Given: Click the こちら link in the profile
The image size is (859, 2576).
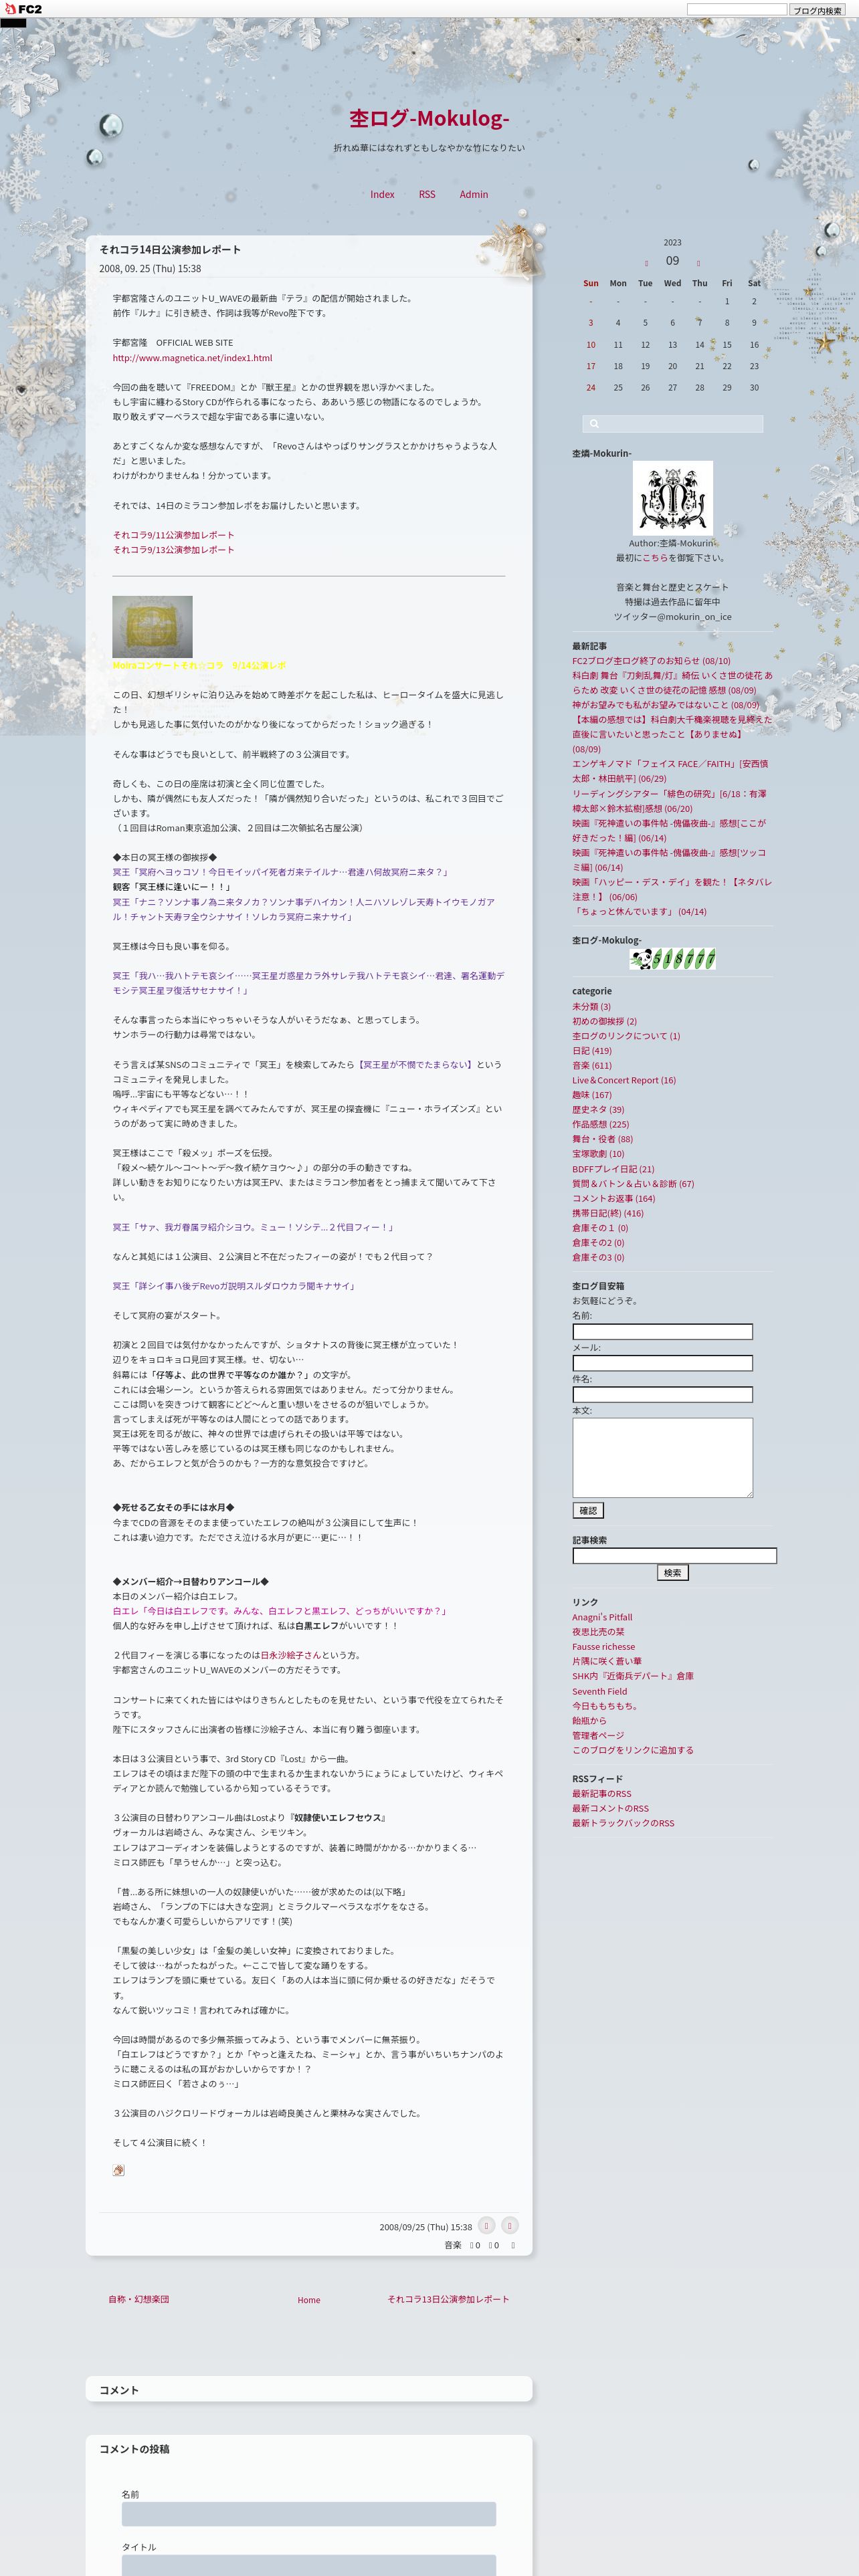Looking at the screenshot, I should 654,558.
